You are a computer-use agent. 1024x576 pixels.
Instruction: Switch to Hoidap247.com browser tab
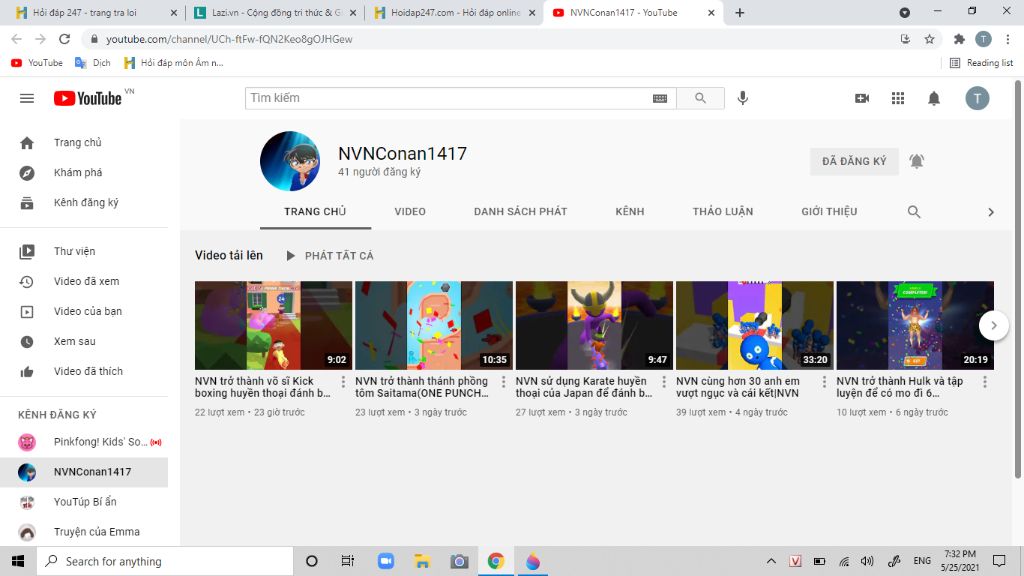[x=454, y=12]
